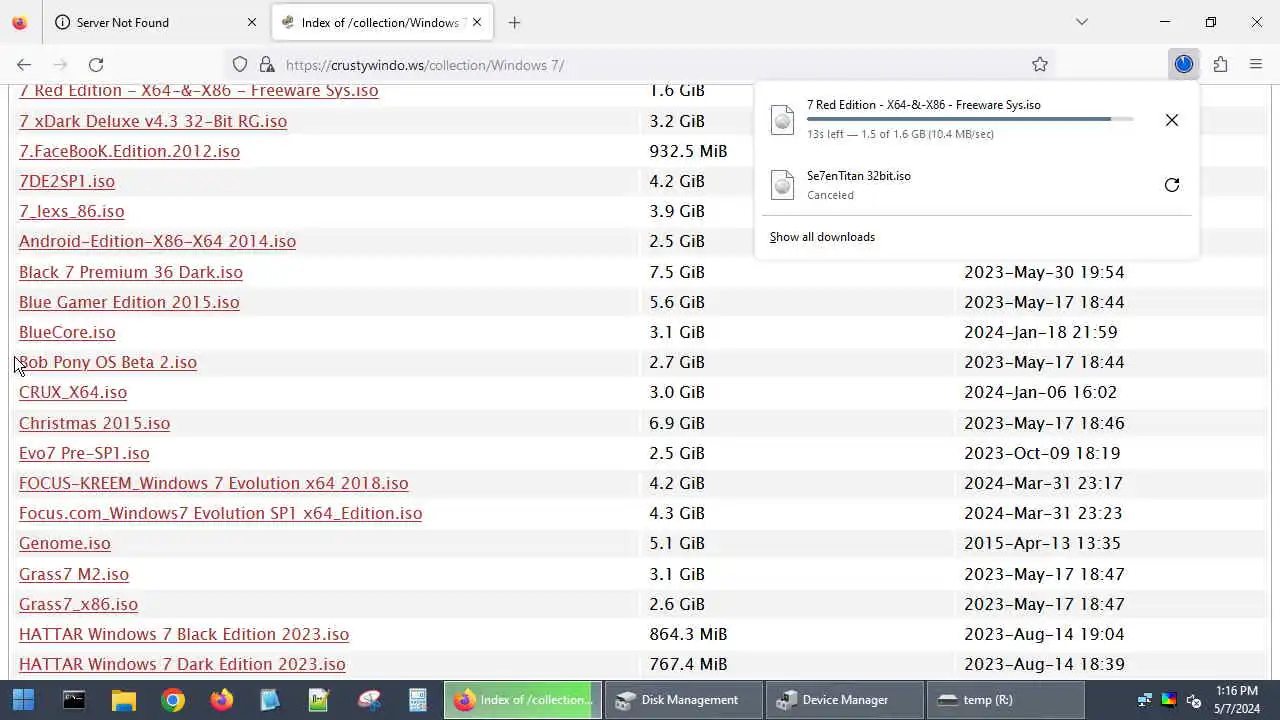
Task: Click HATTAR Windows 7 Dark Edition 2023.iso
Action: coord(182,664)
